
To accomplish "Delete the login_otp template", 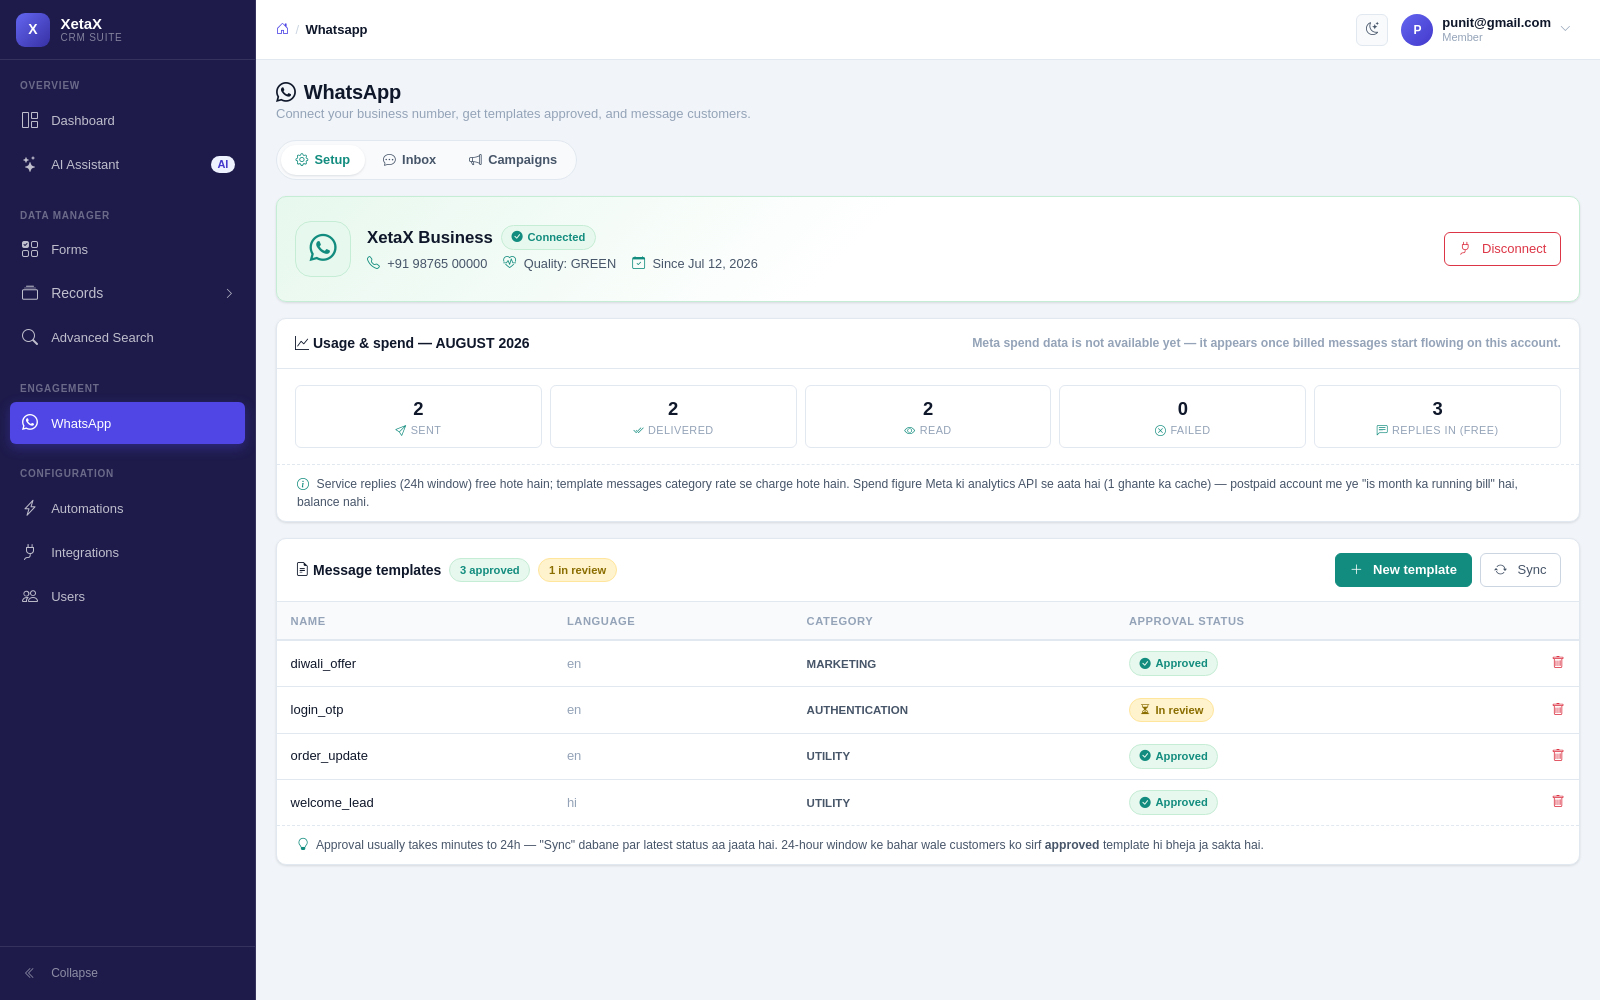I will click(1558, 709).
